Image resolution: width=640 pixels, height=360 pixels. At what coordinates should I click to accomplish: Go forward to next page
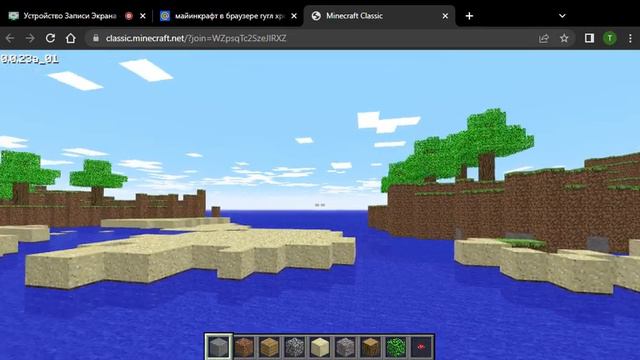point(30,38)
